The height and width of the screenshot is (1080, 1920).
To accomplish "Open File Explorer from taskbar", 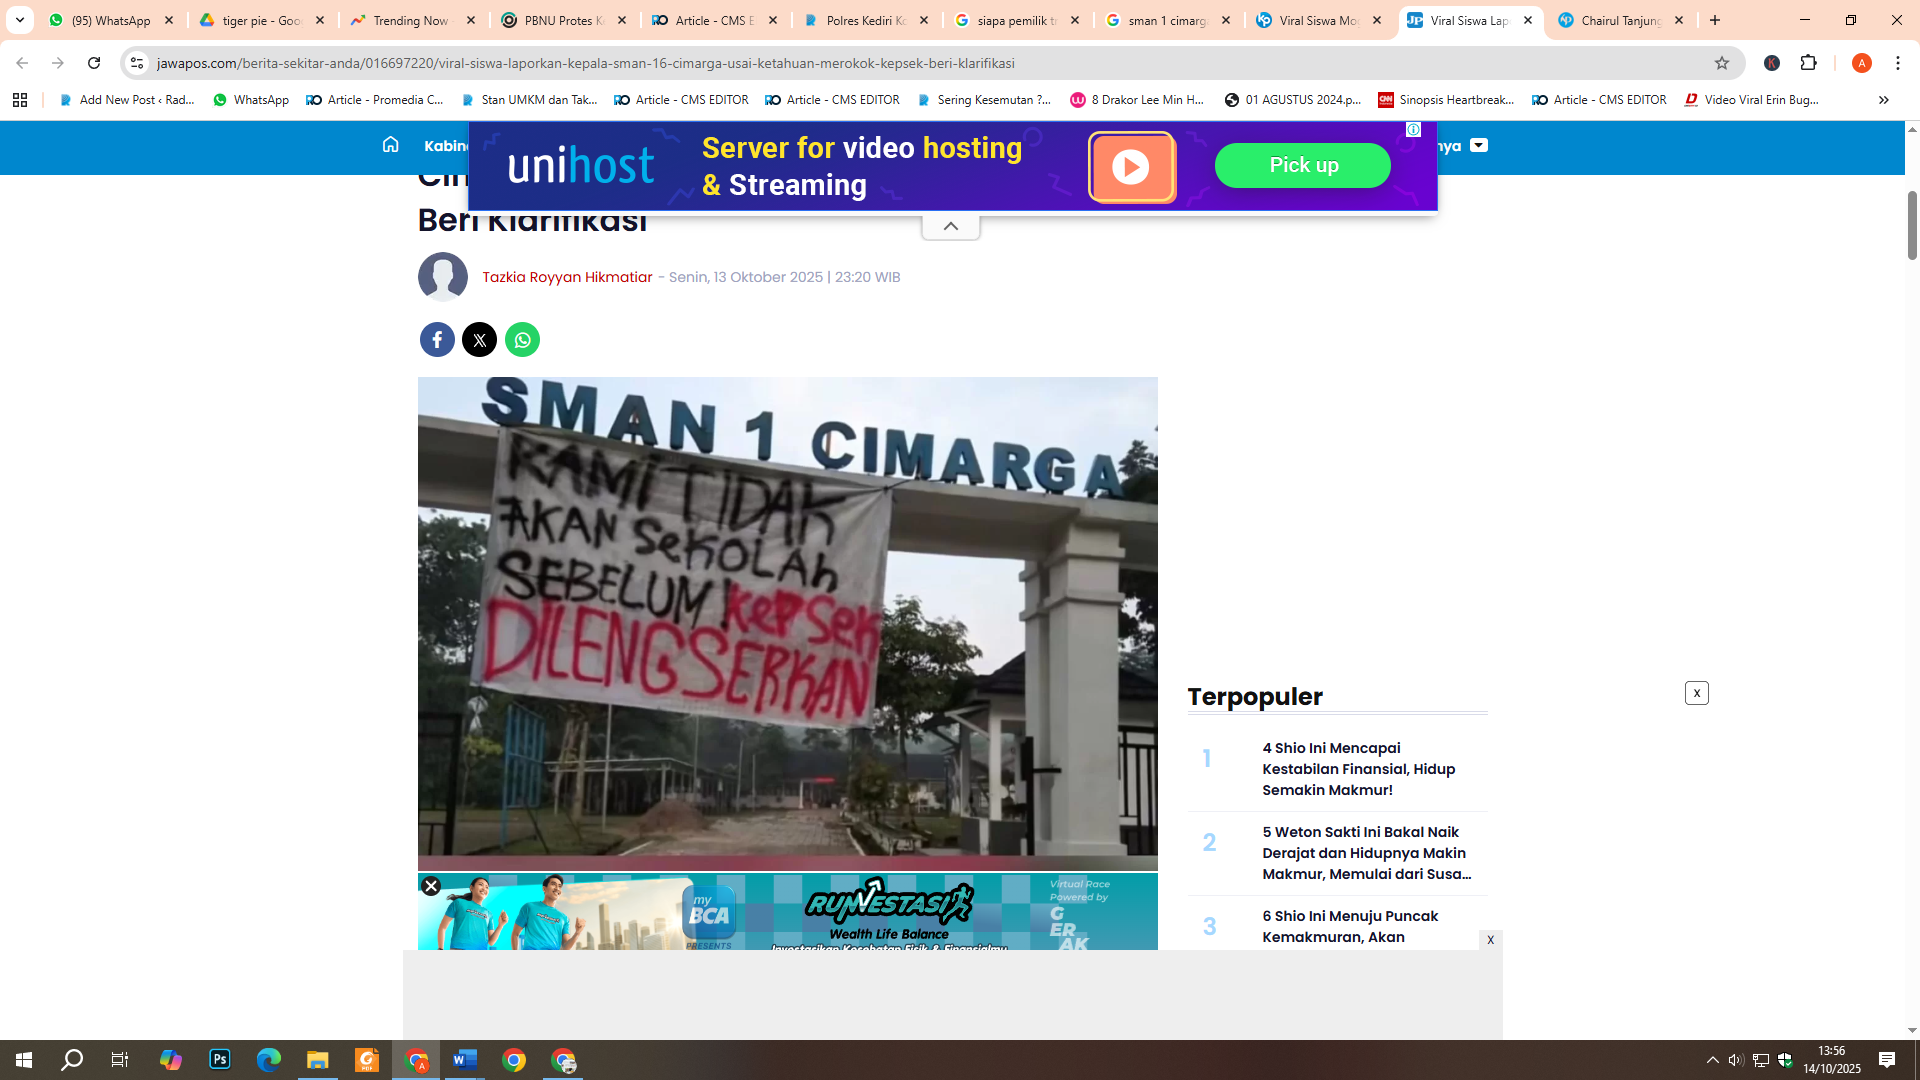I will [318, 1060].
